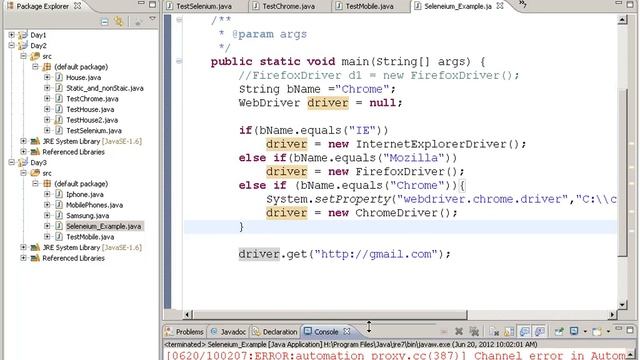Select TestSelenium.java in the tree
This screenshot has height=360, width=640.
point(94,131)
